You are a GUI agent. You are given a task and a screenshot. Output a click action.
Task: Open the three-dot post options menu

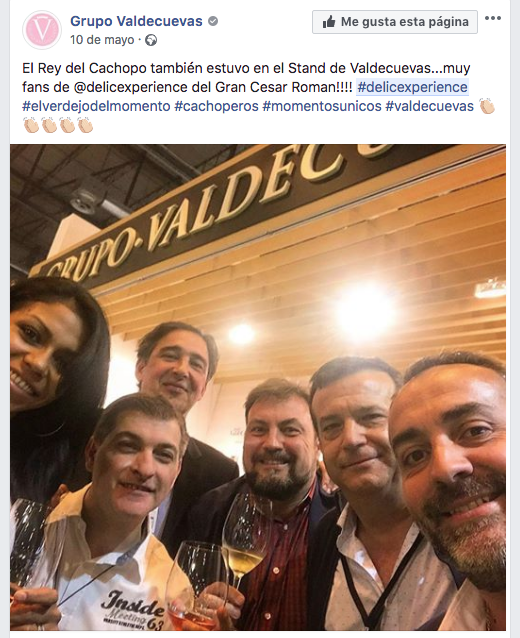click(493, 18)
